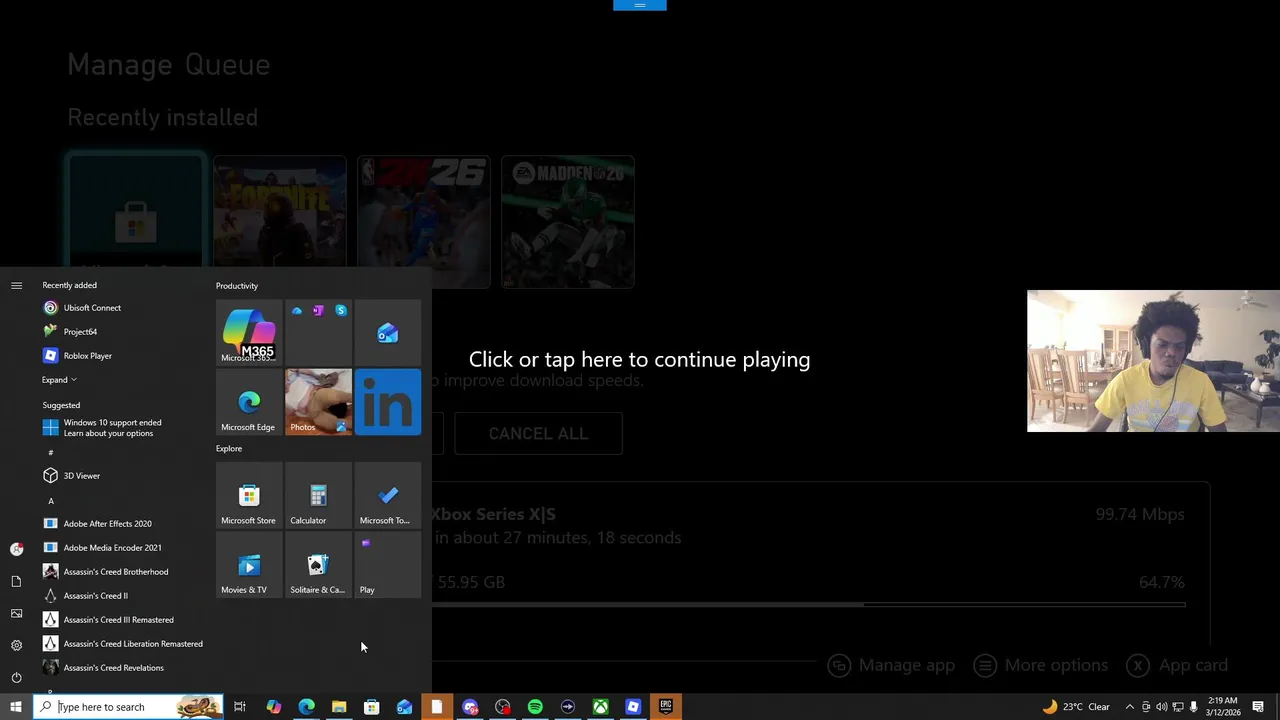Open the Play tile folder
This screenshot has width=1280, height=720.
pyautogui.click(x=388, y=565)
